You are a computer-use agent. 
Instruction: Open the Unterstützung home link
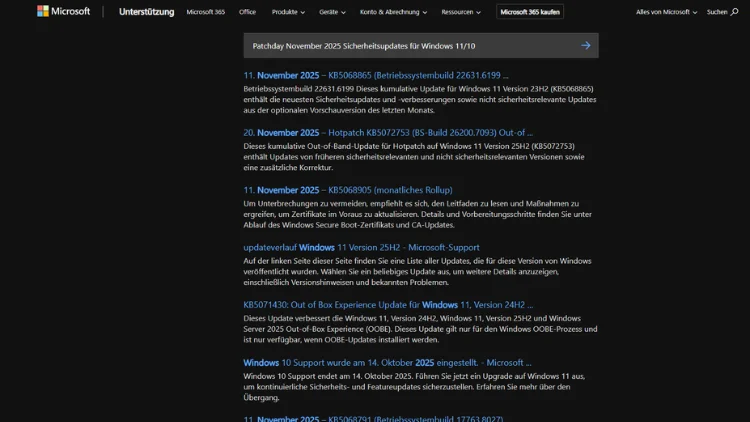(x=146, y=12)
